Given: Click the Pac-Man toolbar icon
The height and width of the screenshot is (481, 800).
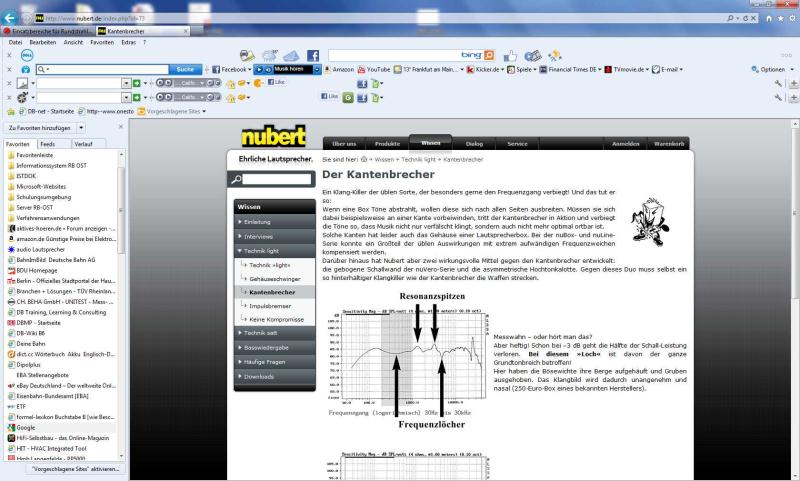Looking at the screenshot, I should (x=258, y=83).
